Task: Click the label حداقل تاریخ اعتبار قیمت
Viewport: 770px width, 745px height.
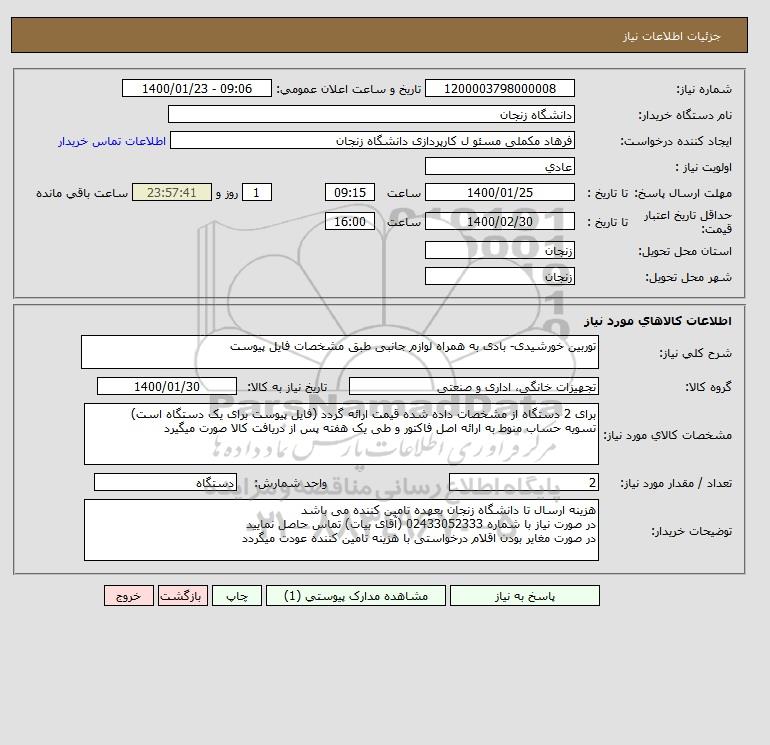Action: click(x=688, y=222)
